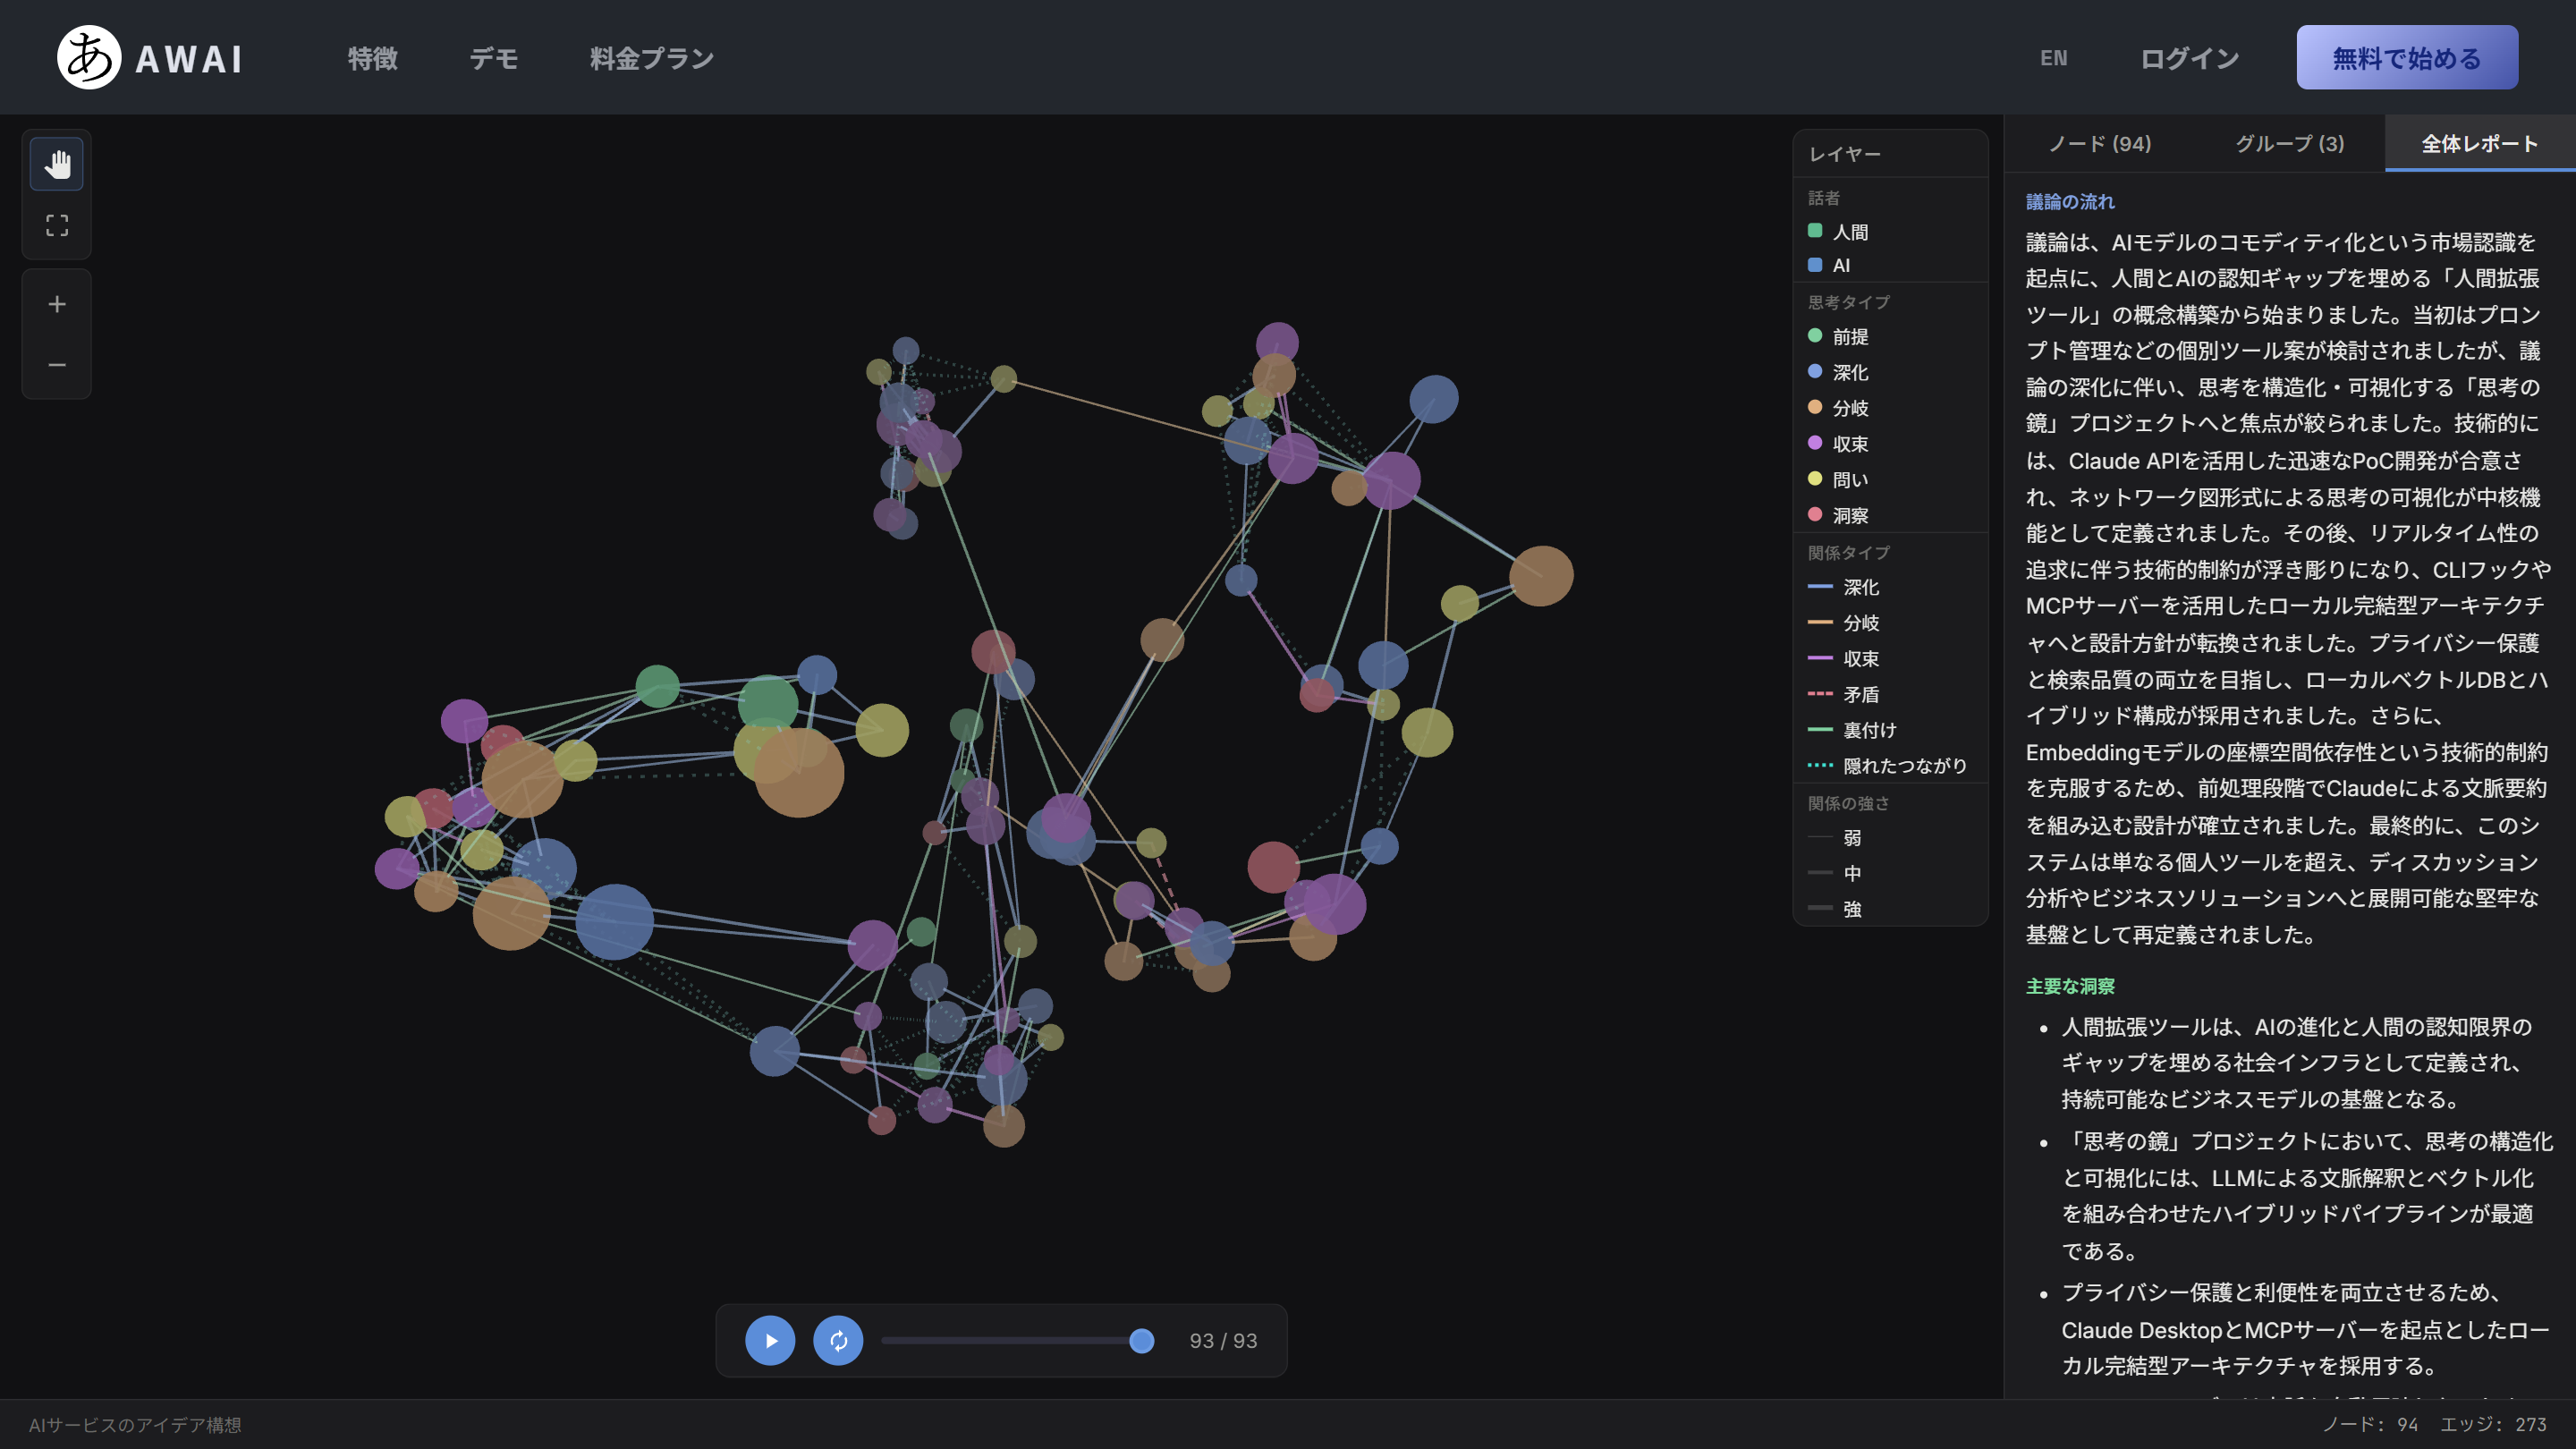2576x1449 pixels.
Task: Click the 主要な洞察 heading
Action: (2070, 986)
